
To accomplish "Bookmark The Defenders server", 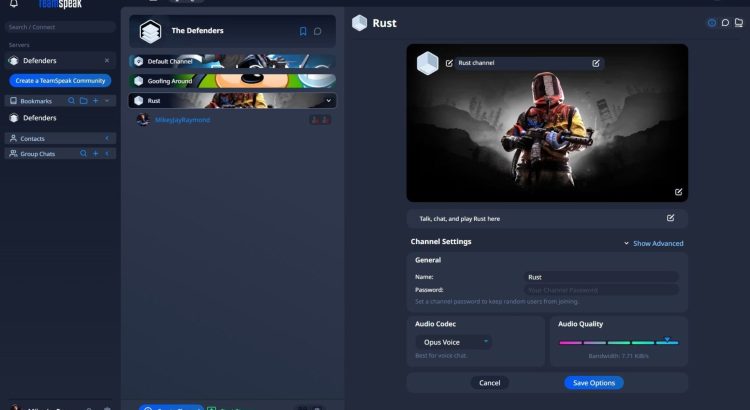I will [x=303, y=31].
